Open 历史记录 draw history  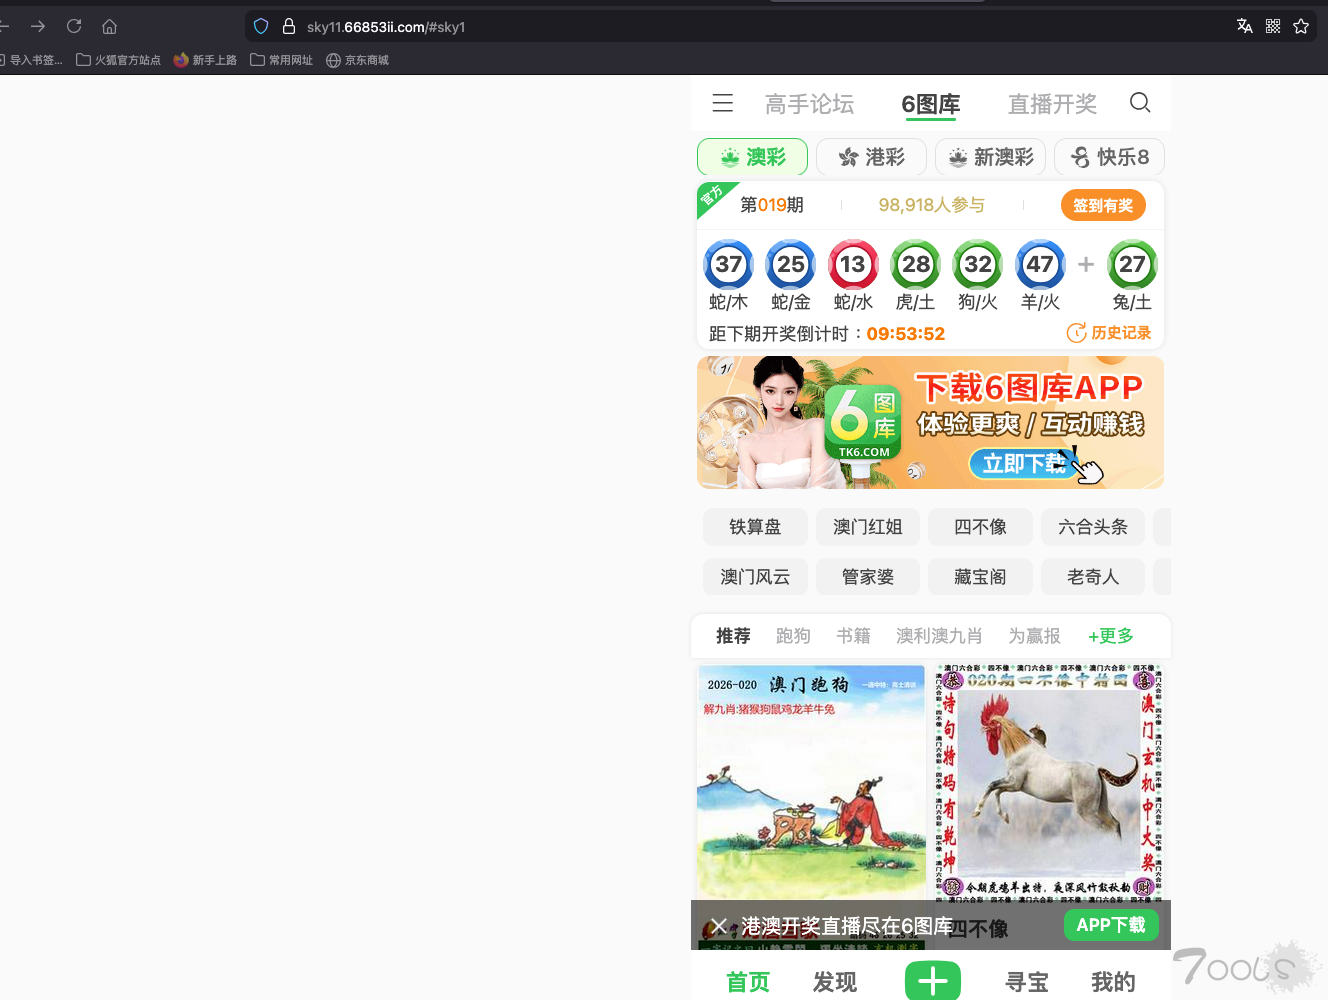coord(1109,333)
